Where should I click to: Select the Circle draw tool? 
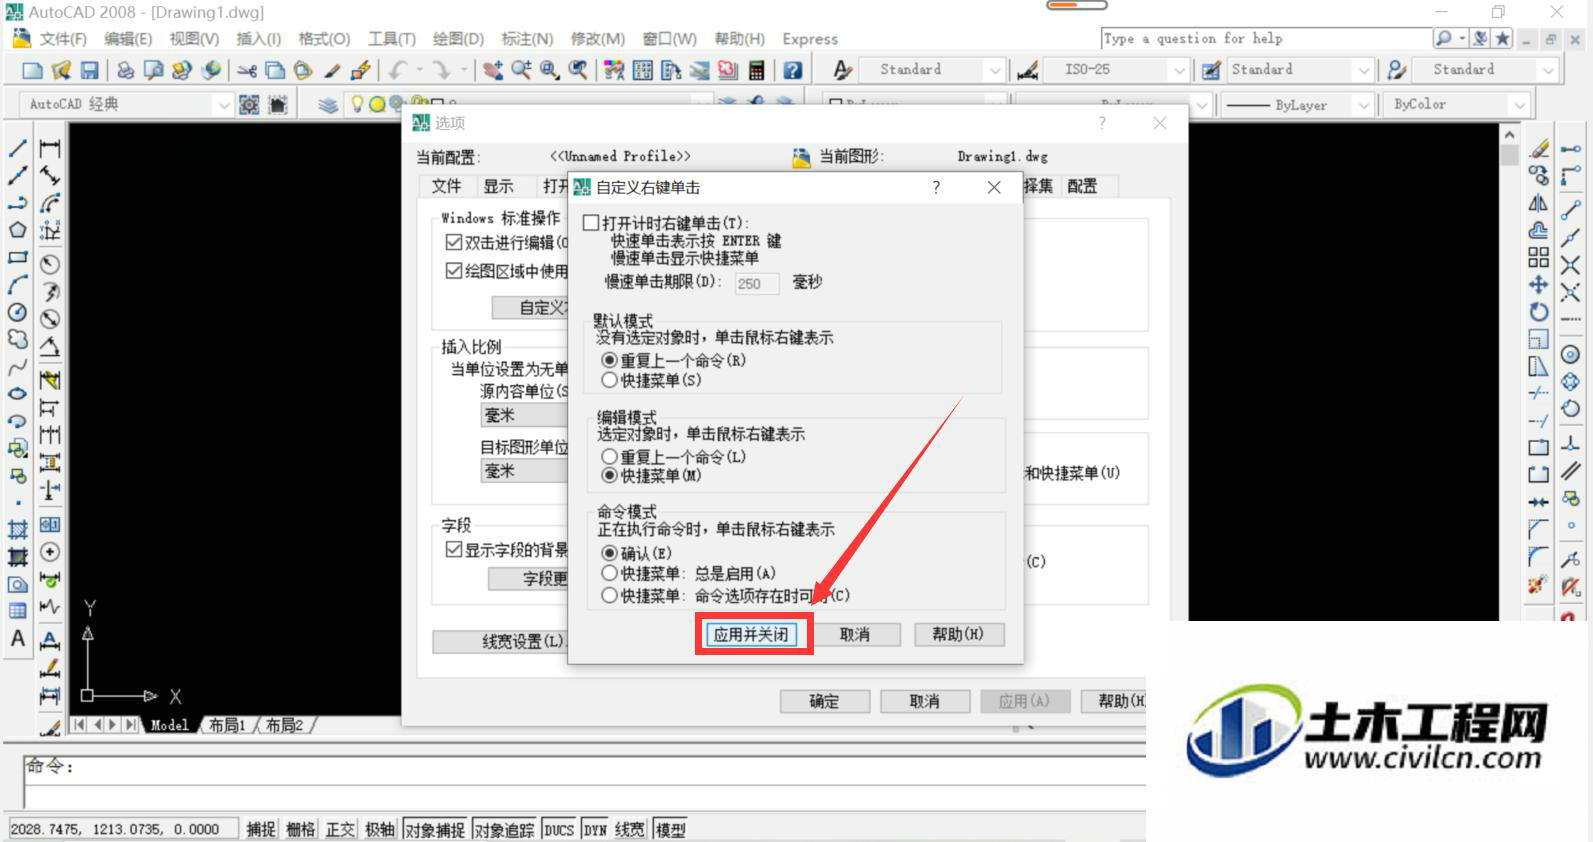pyautogui.click(x=18, y=312)
